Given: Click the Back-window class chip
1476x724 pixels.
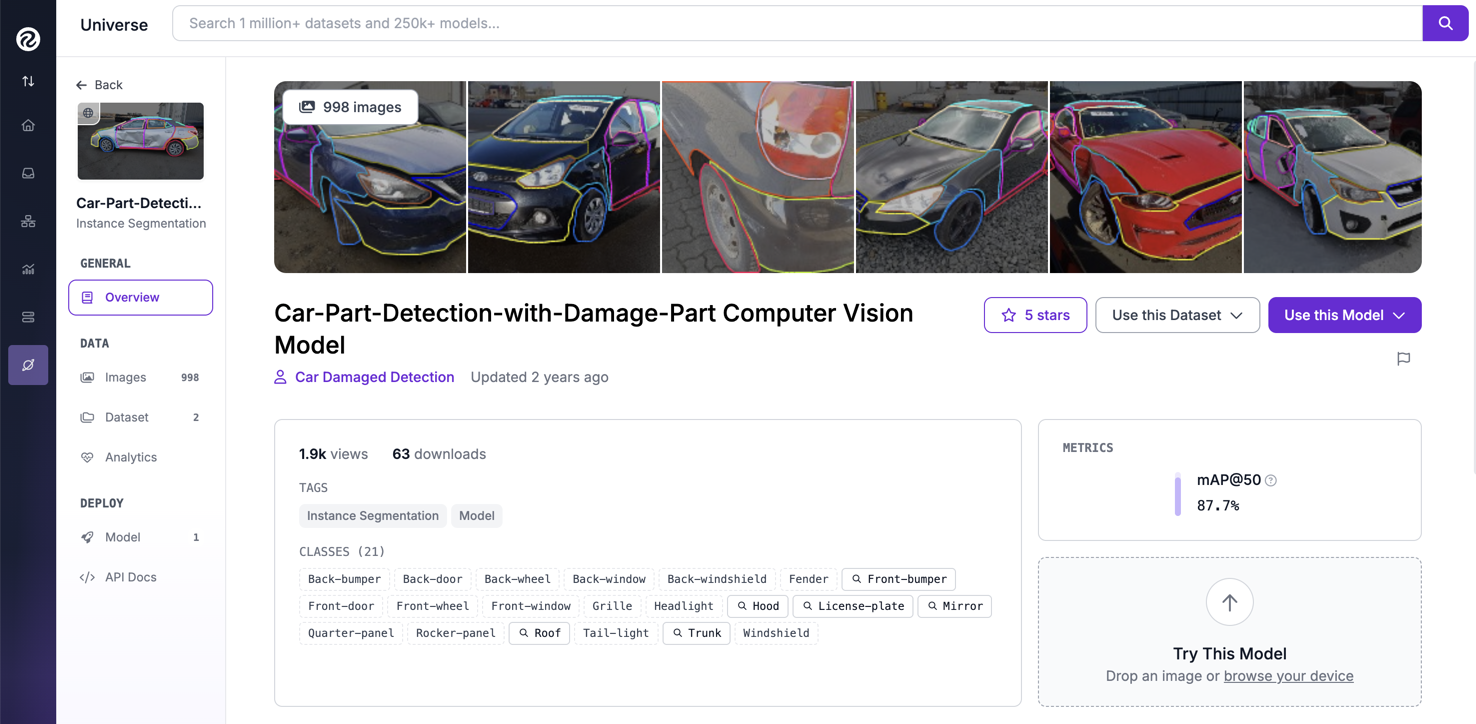Looking at the screenshot, I should [609, 579].
